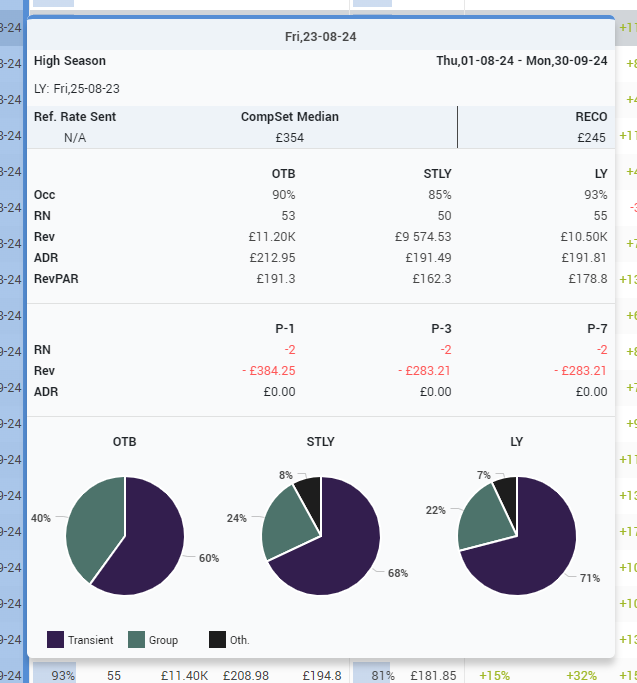Screen dimensions: 637x683
Task: Click the 24% label on STLY pie
Action: 237,518
